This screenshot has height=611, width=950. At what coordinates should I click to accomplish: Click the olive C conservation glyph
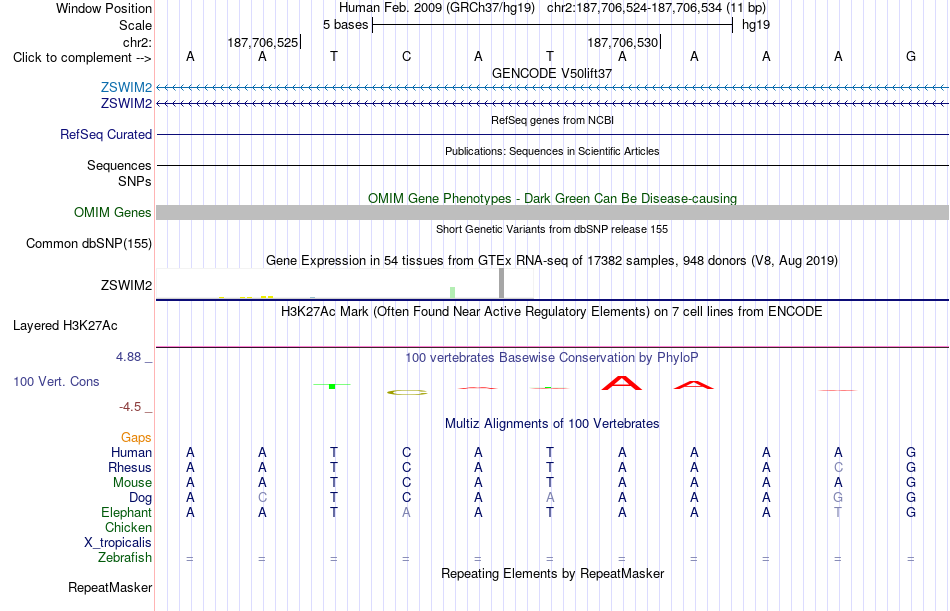tap(407, 393)
